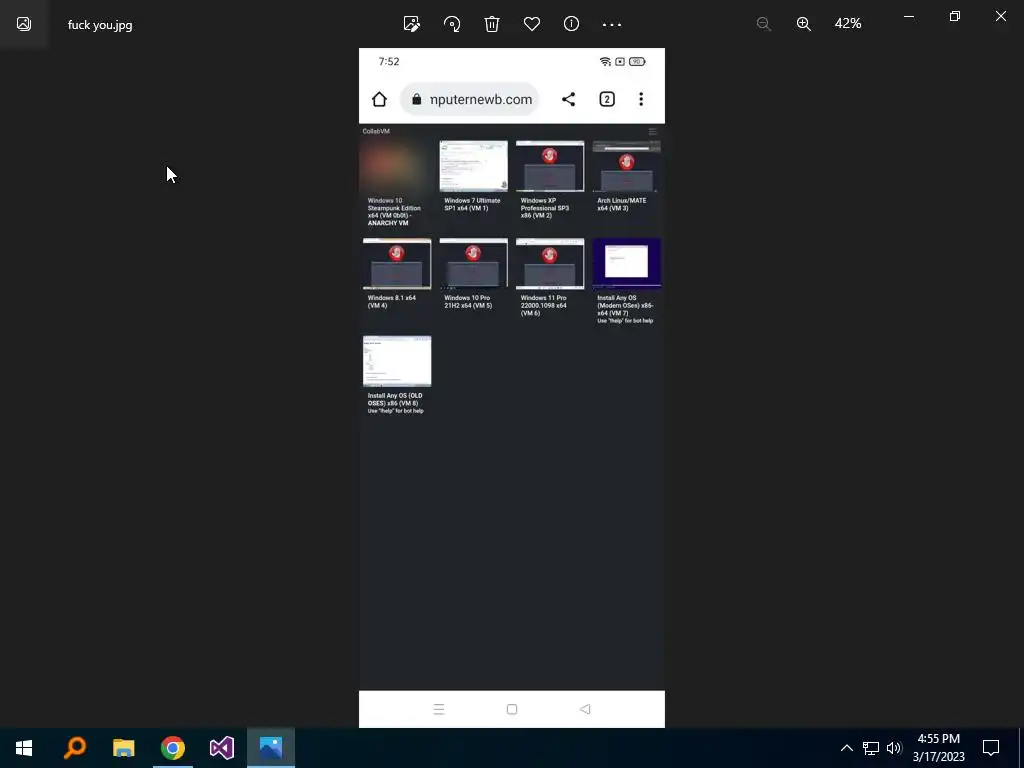Open the volume control in system tray
1024x768 pixels.
click(894, 748)
